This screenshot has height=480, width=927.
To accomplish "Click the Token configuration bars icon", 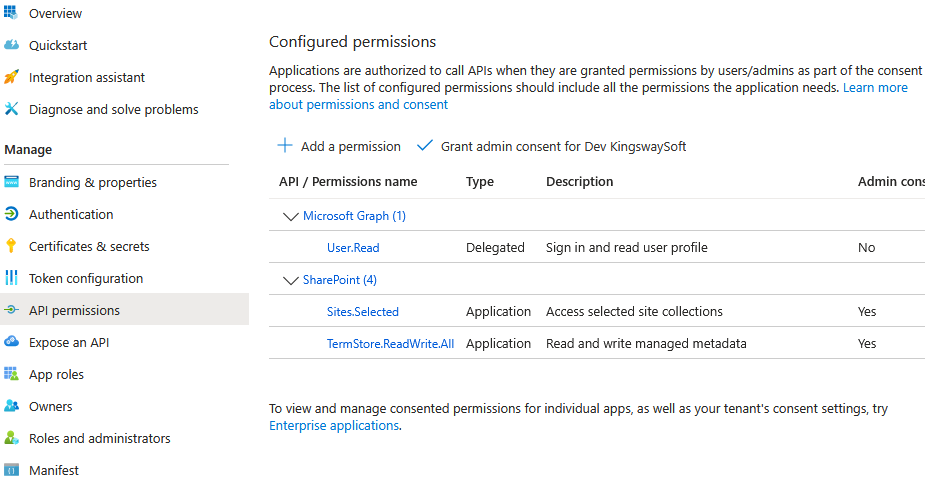I will pos(11,279).
